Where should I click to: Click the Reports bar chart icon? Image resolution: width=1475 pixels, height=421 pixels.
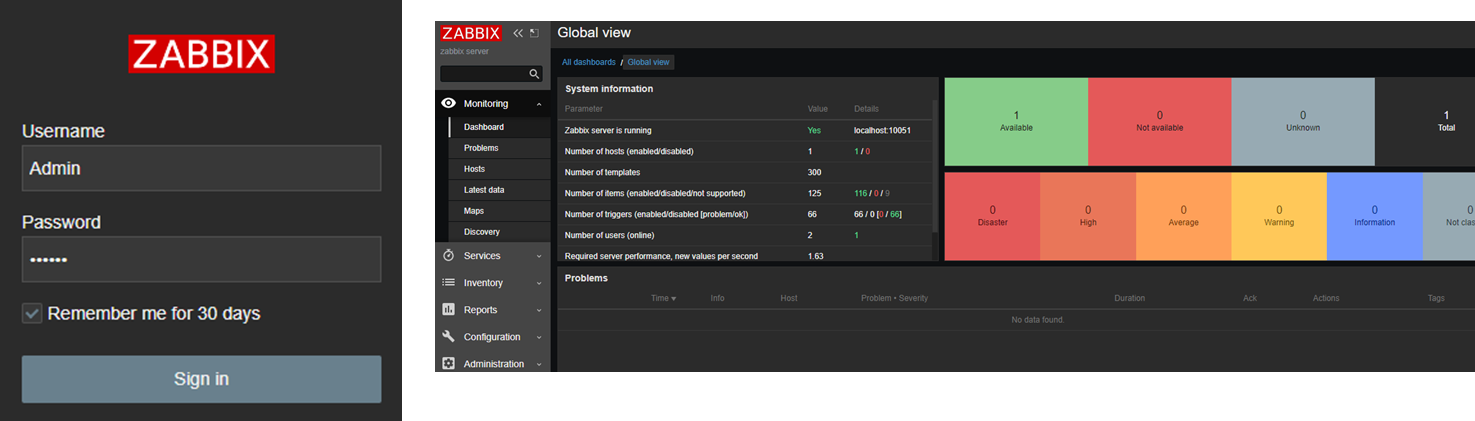[449, 310]
